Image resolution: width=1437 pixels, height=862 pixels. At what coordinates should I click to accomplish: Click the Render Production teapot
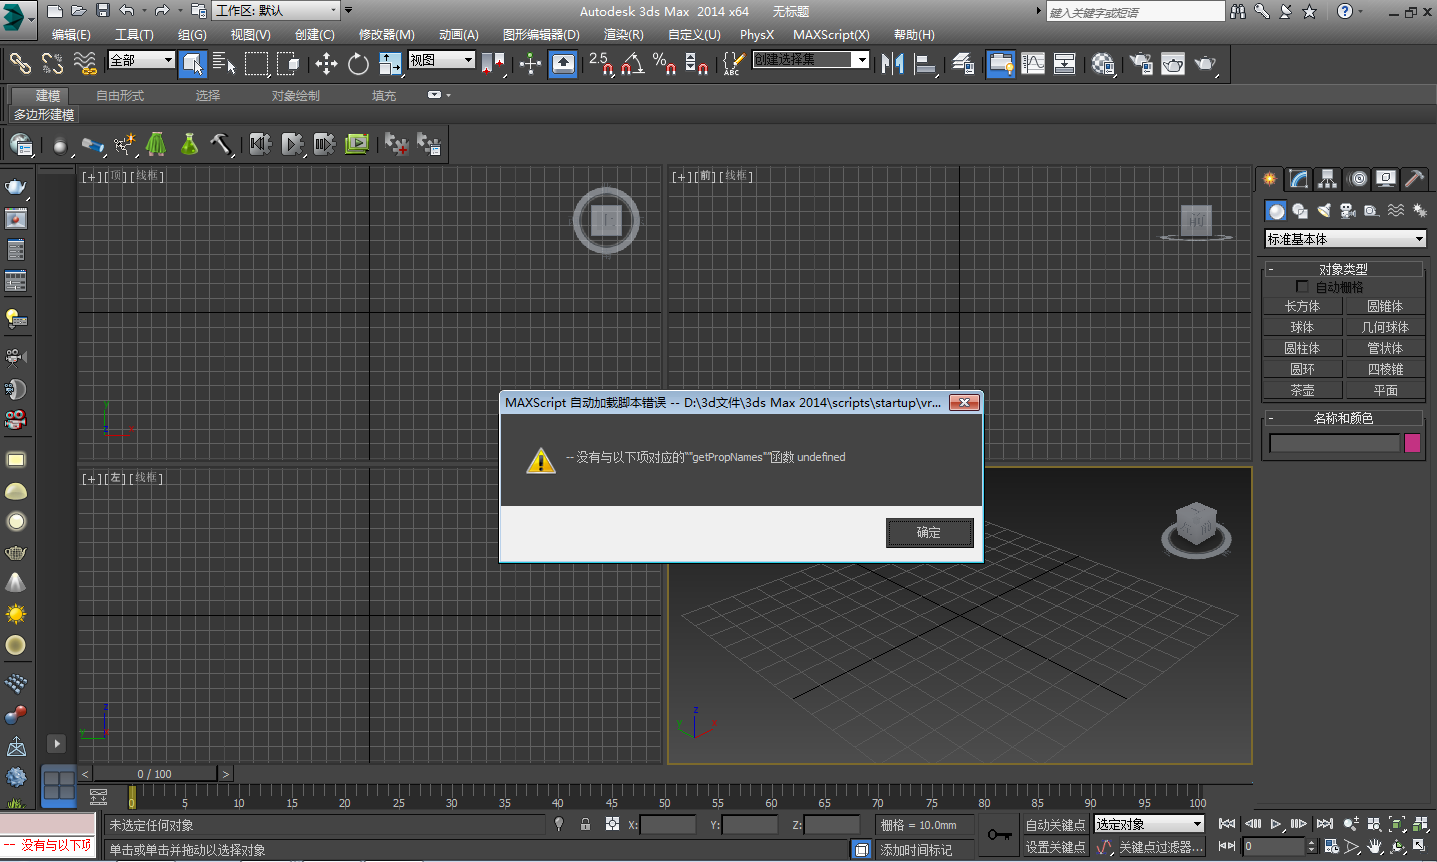point(1206,64)
